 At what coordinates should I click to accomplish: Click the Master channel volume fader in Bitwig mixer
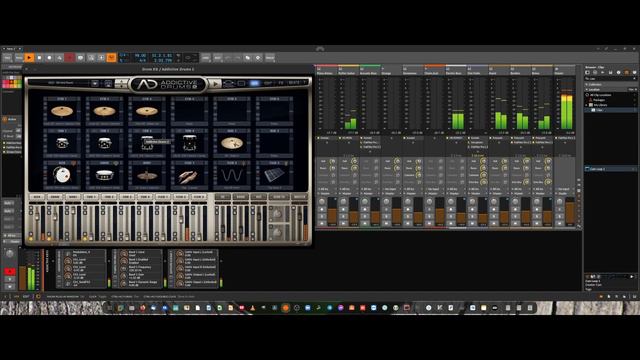(570, 211)
